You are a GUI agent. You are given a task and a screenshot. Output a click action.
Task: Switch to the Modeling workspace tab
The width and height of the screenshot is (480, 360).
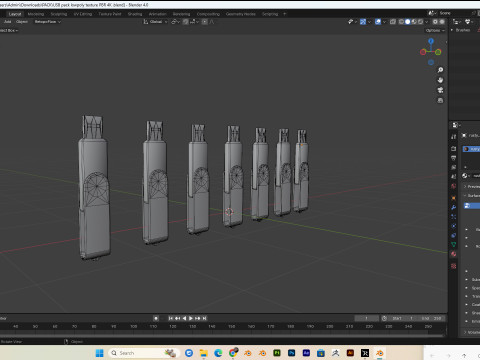36,14
